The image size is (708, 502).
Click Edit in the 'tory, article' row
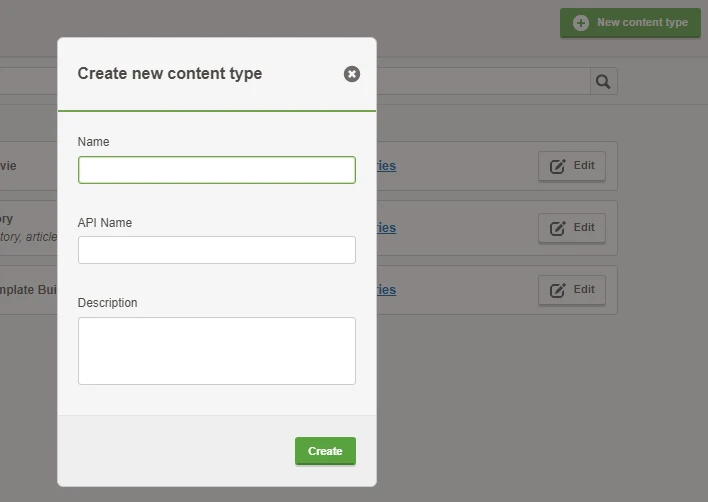pyautogui.click(x=572, y=228)
